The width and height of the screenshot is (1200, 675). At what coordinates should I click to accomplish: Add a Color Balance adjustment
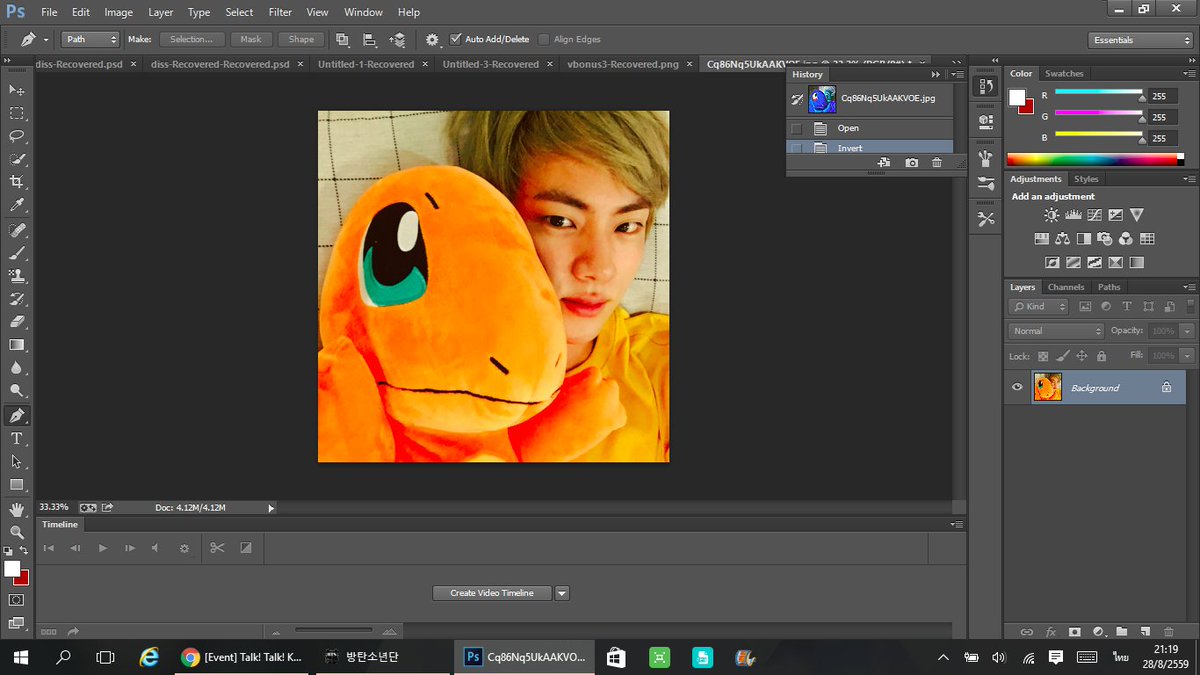pos(1062,239)
